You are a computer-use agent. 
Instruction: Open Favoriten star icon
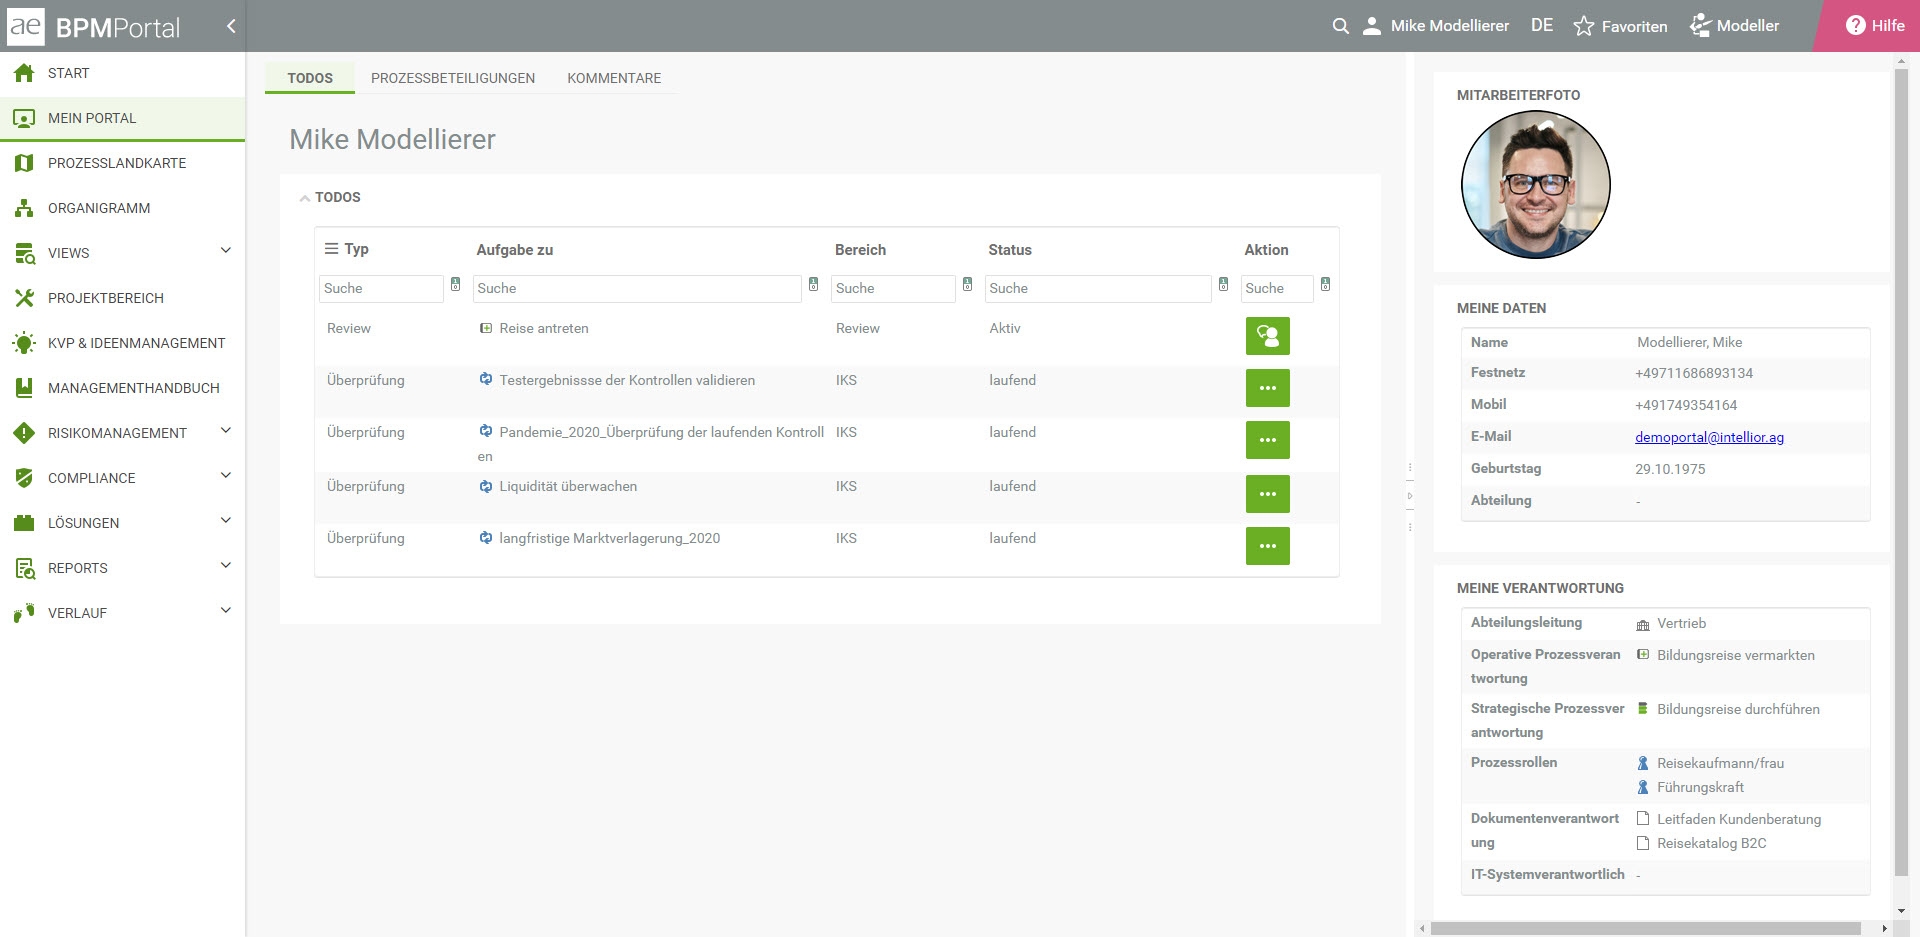pos(1583,26)
